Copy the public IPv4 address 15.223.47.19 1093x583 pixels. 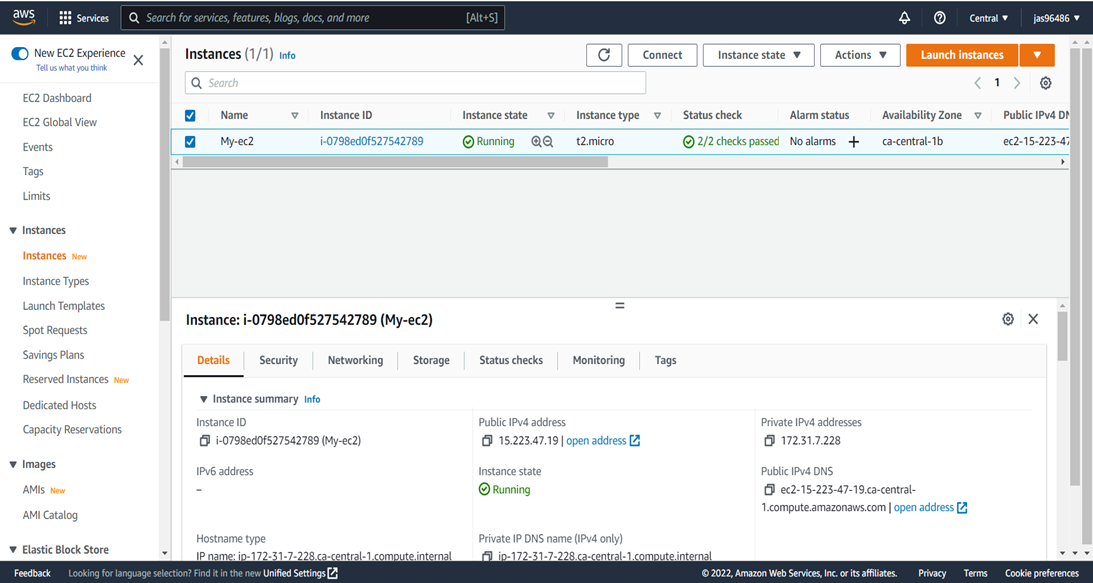click(x=487, y=441)
